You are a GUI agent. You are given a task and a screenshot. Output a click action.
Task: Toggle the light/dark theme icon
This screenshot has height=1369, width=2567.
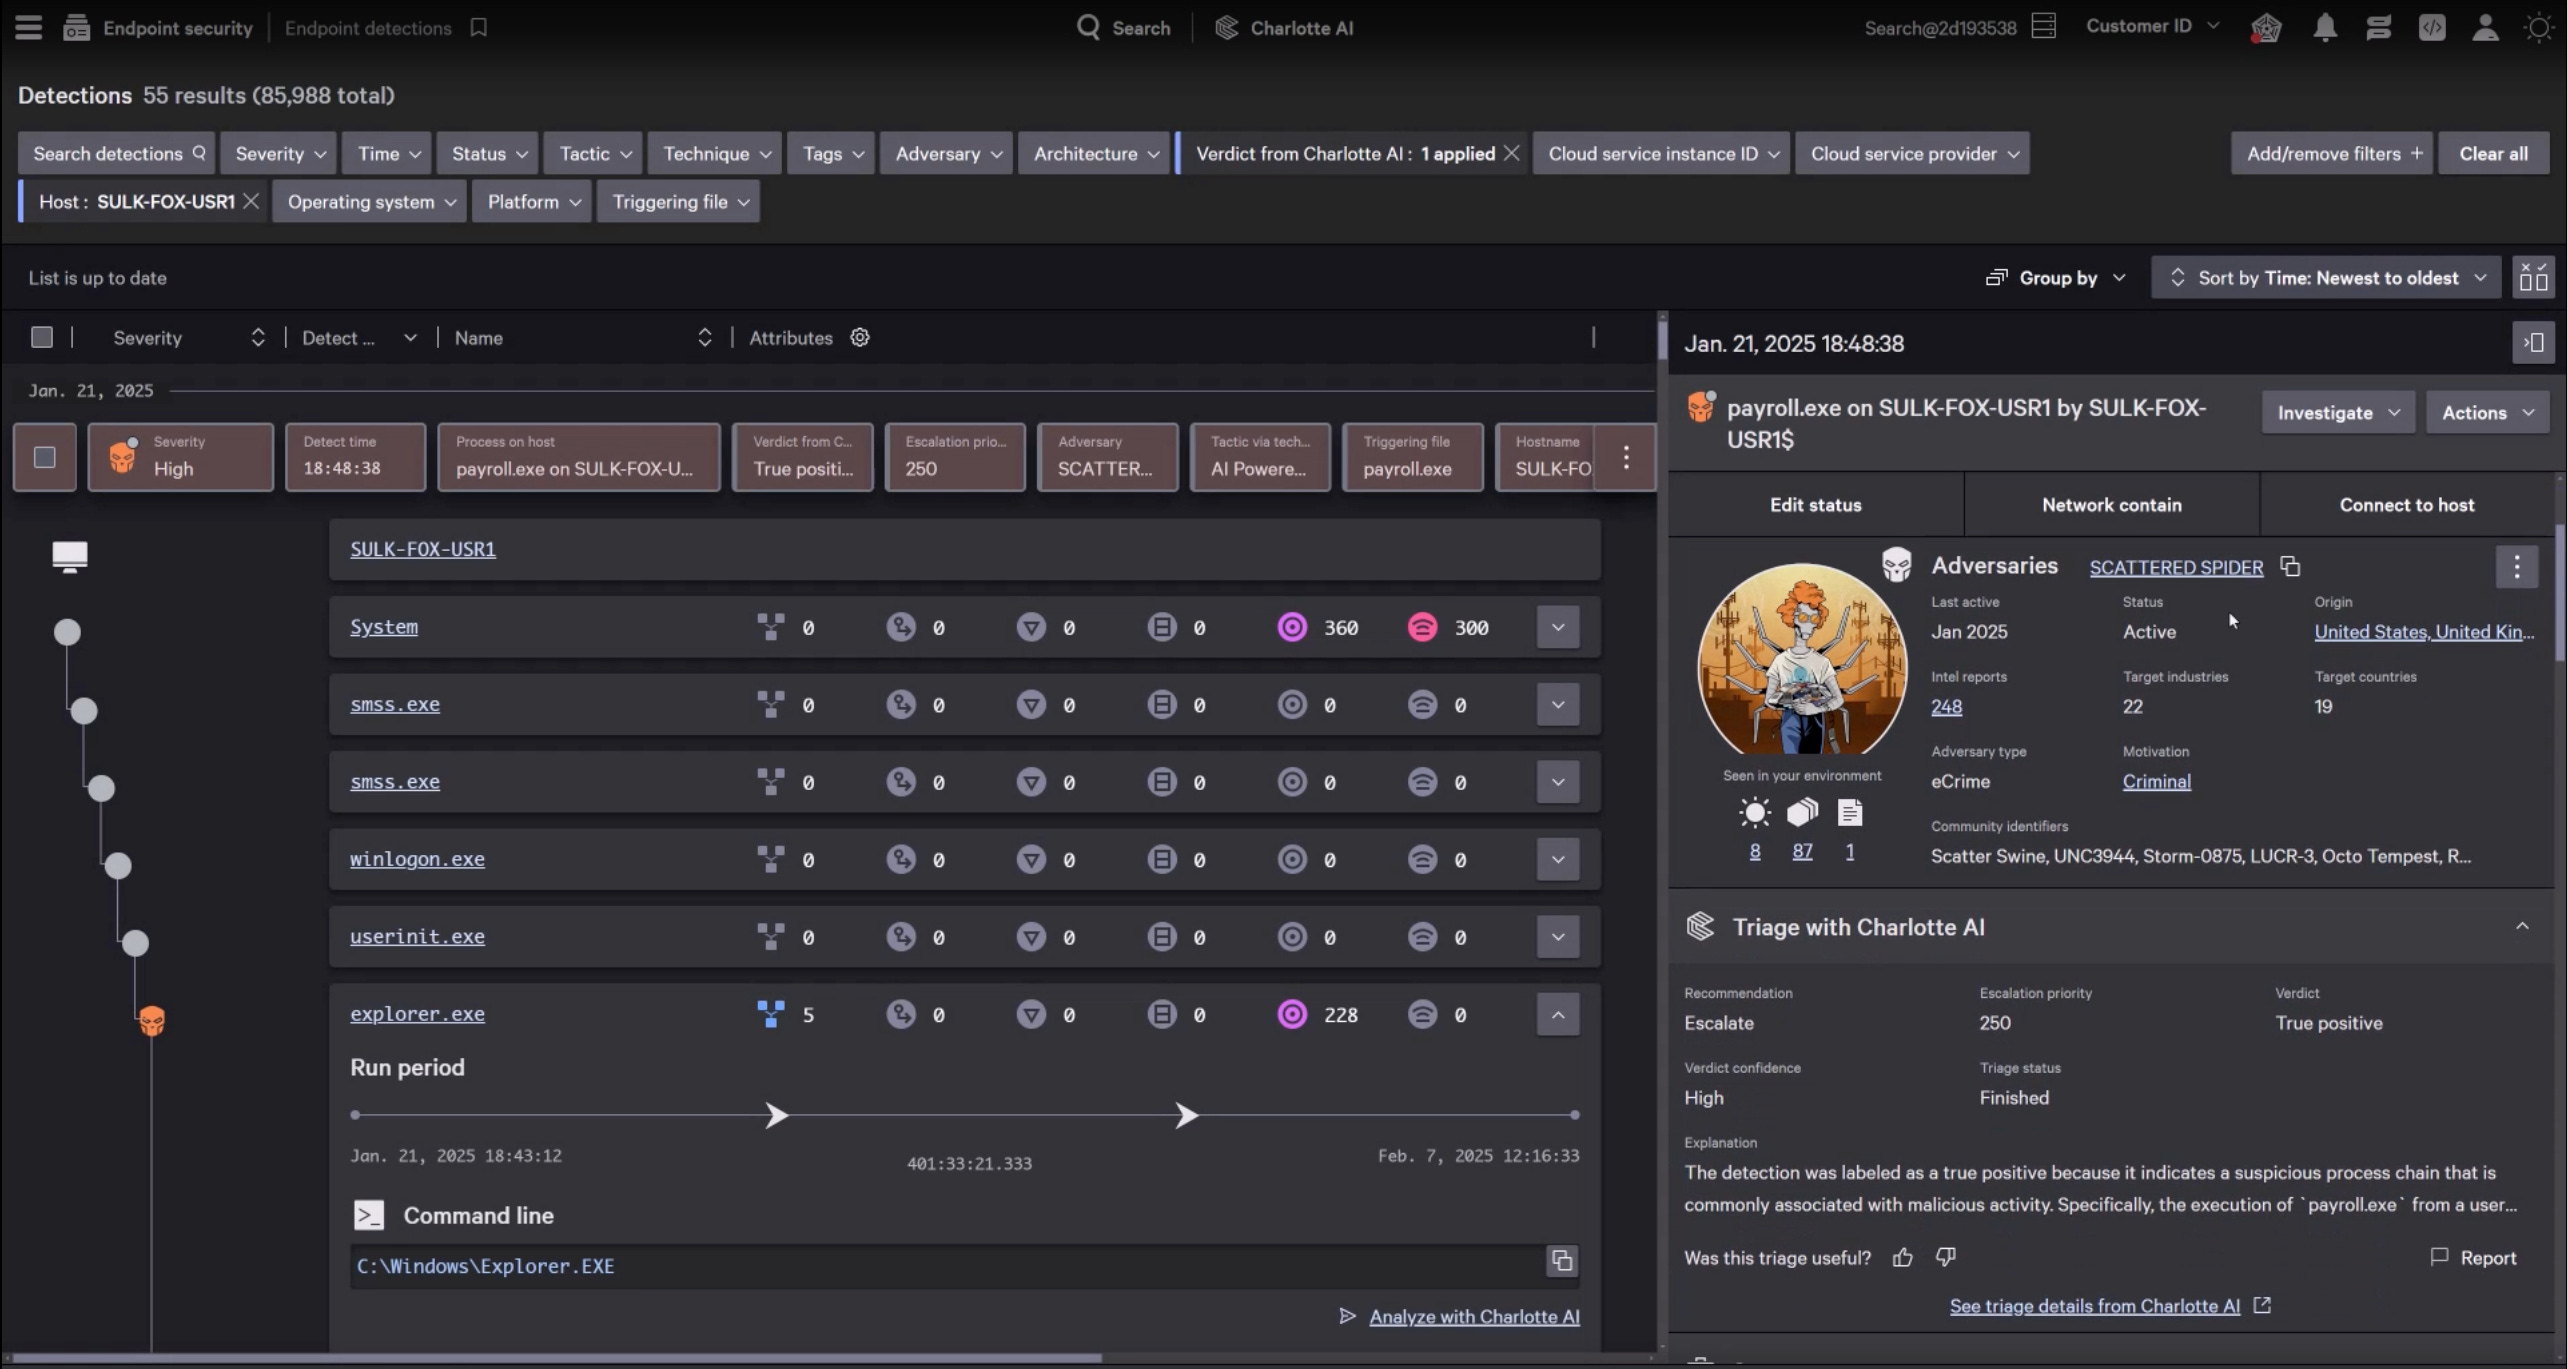(2538, 28)
